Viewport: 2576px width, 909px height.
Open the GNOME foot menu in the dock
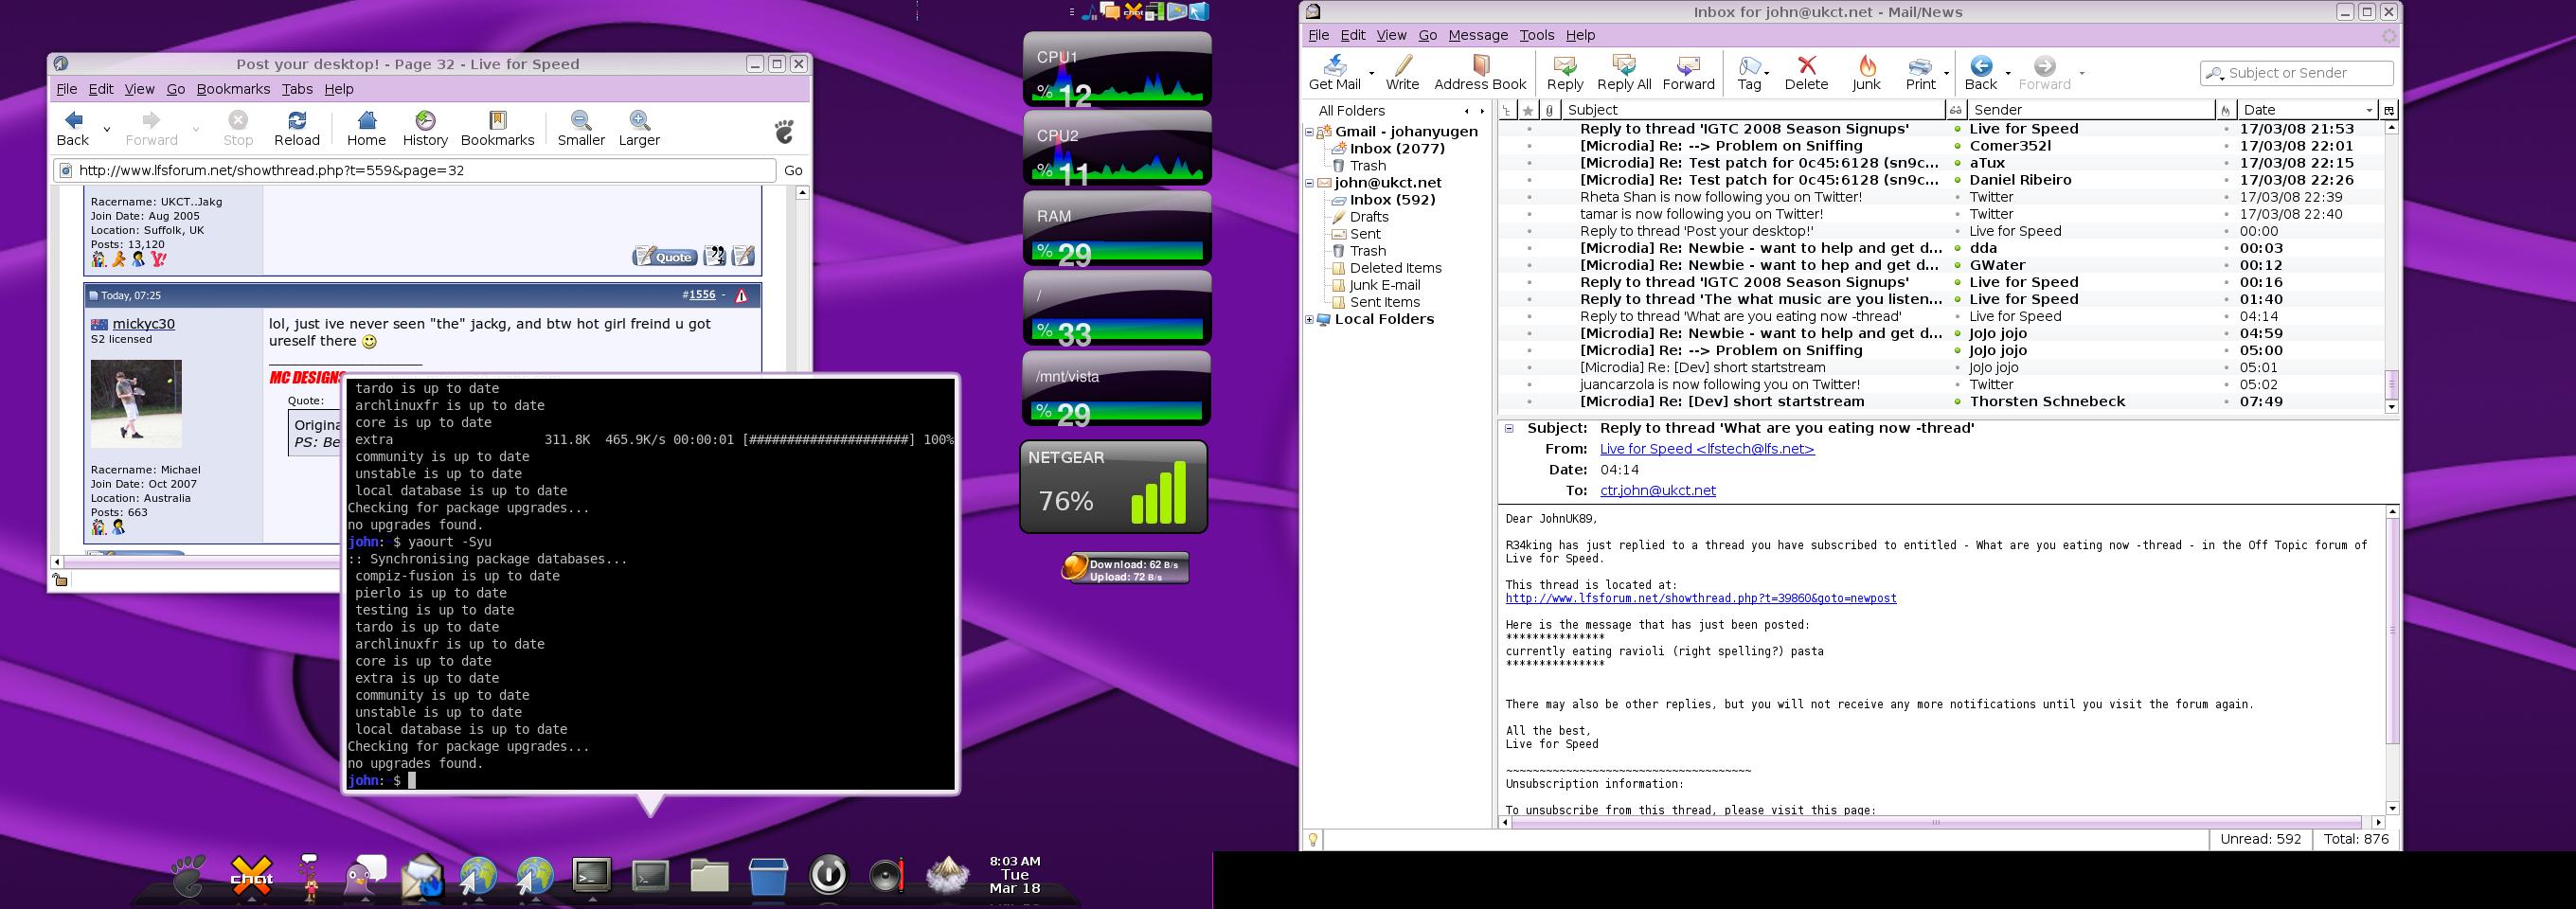pos(188,876)
